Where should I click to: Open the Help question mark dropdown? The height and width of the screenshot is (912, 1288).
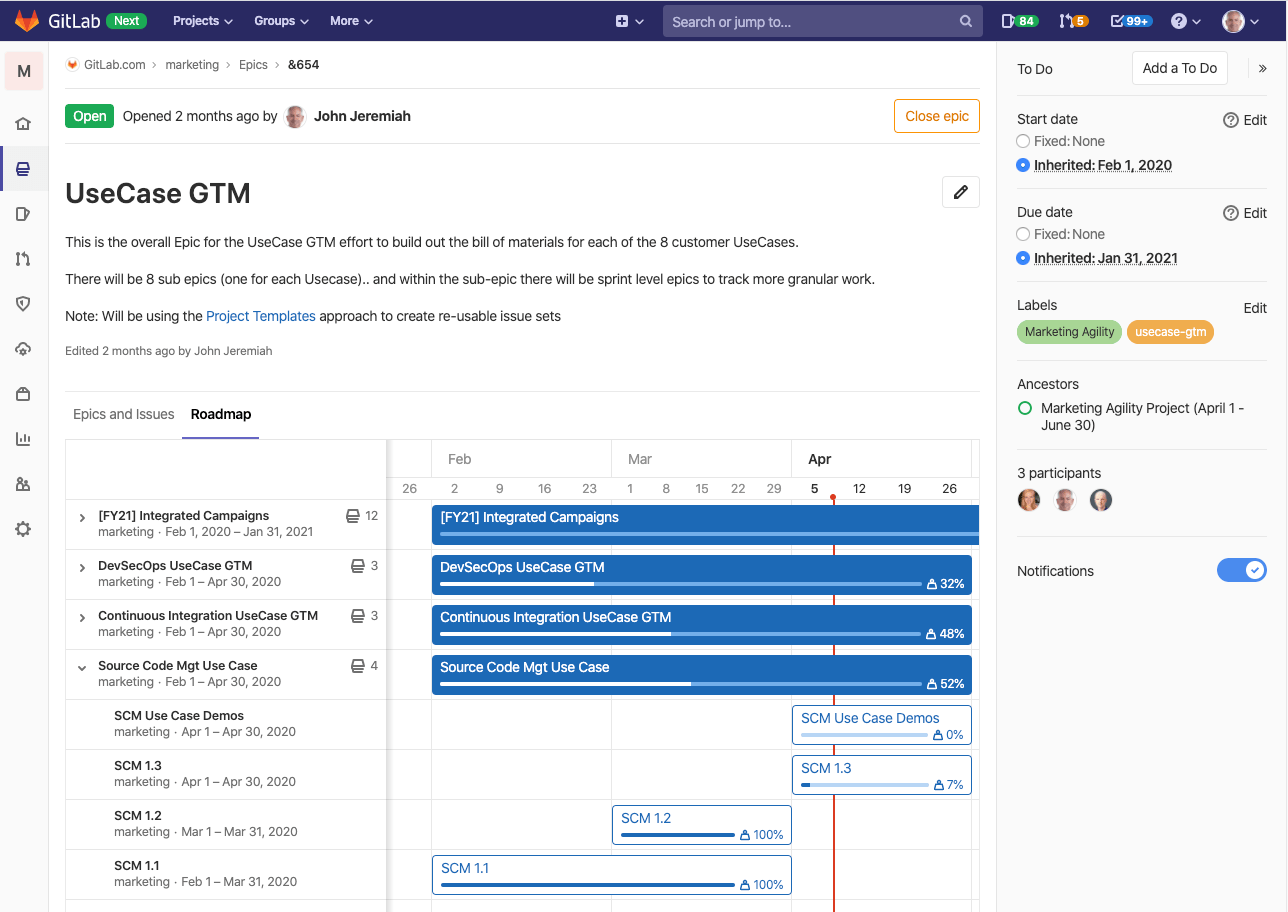click(x=1186, y=21)
